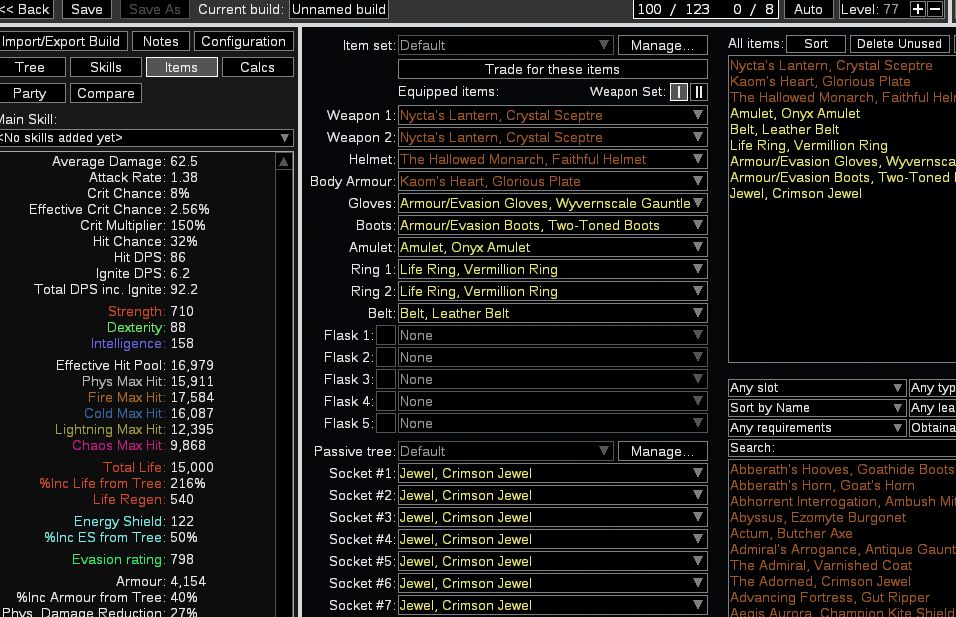Open the Socket #1 jewel dropdown
Screen dimensions: 956x617
[552, 473]
